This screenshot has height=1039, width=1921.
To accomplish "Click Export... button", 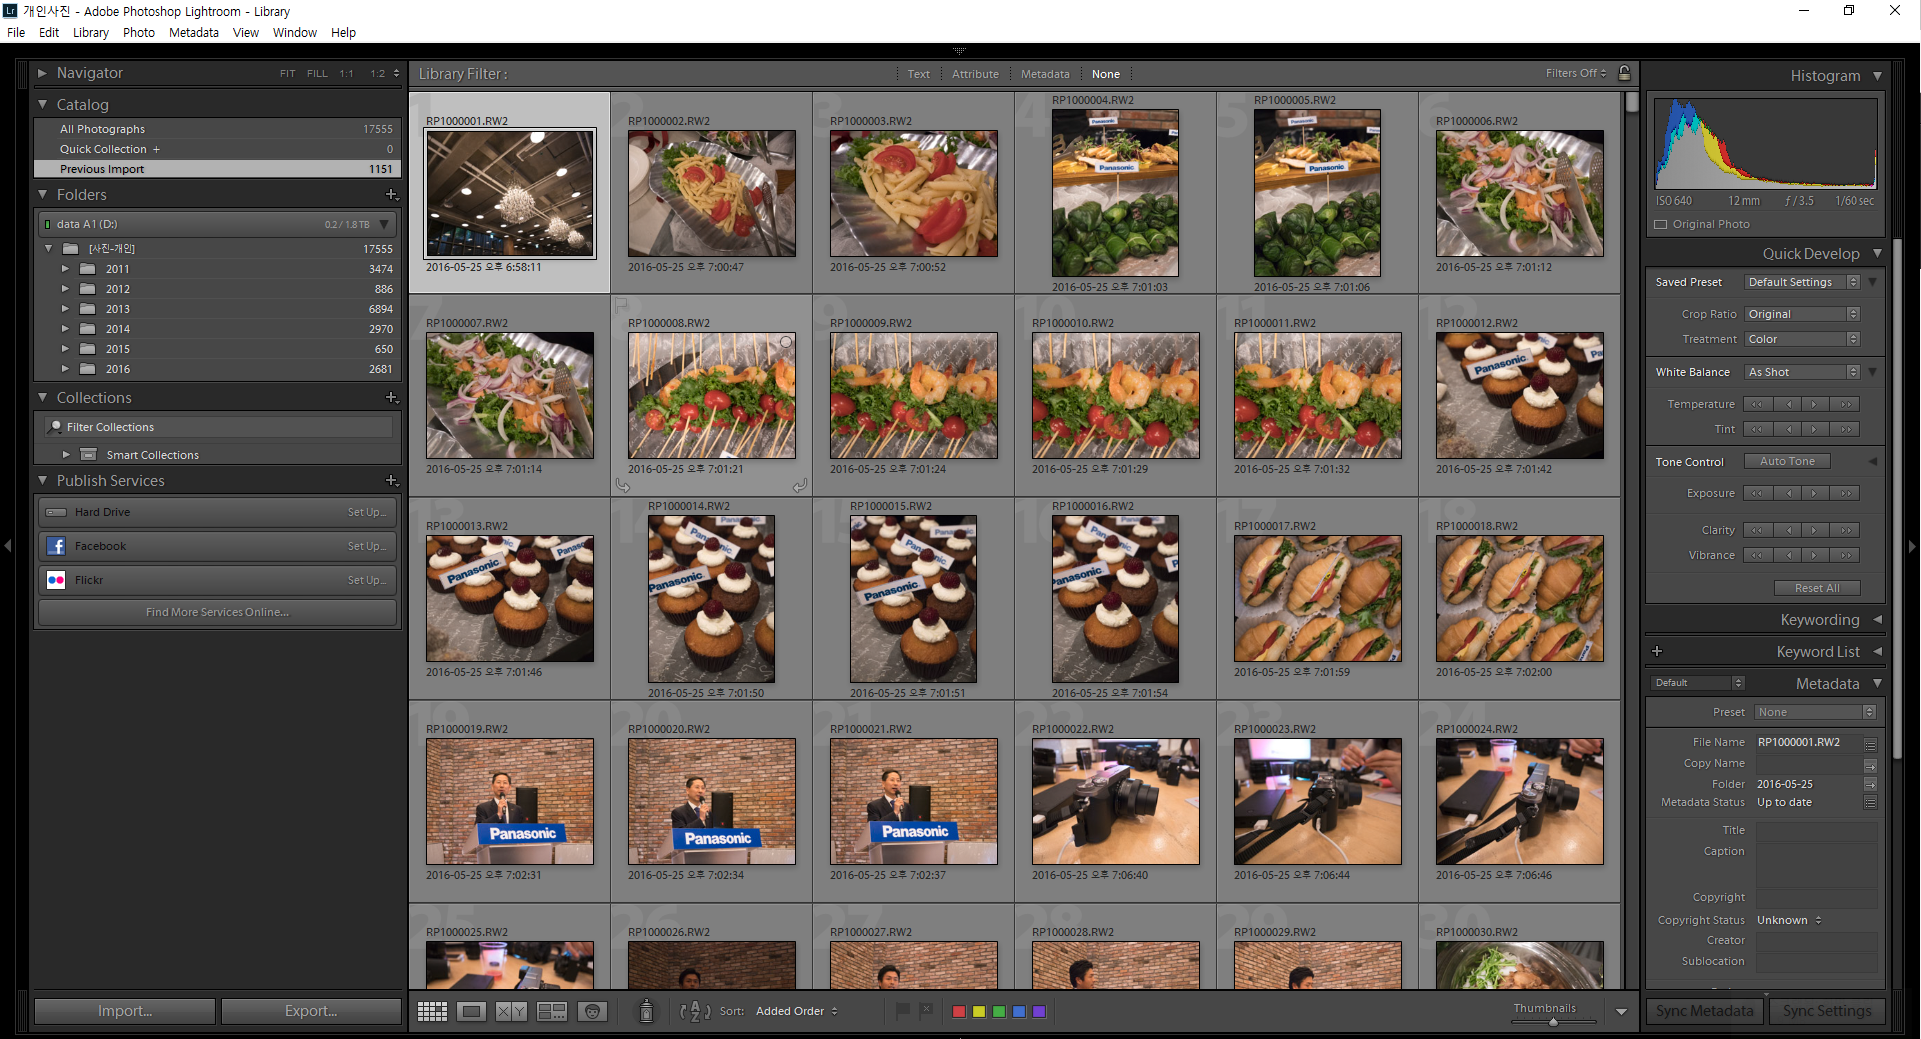I will tap(311, 1011).
